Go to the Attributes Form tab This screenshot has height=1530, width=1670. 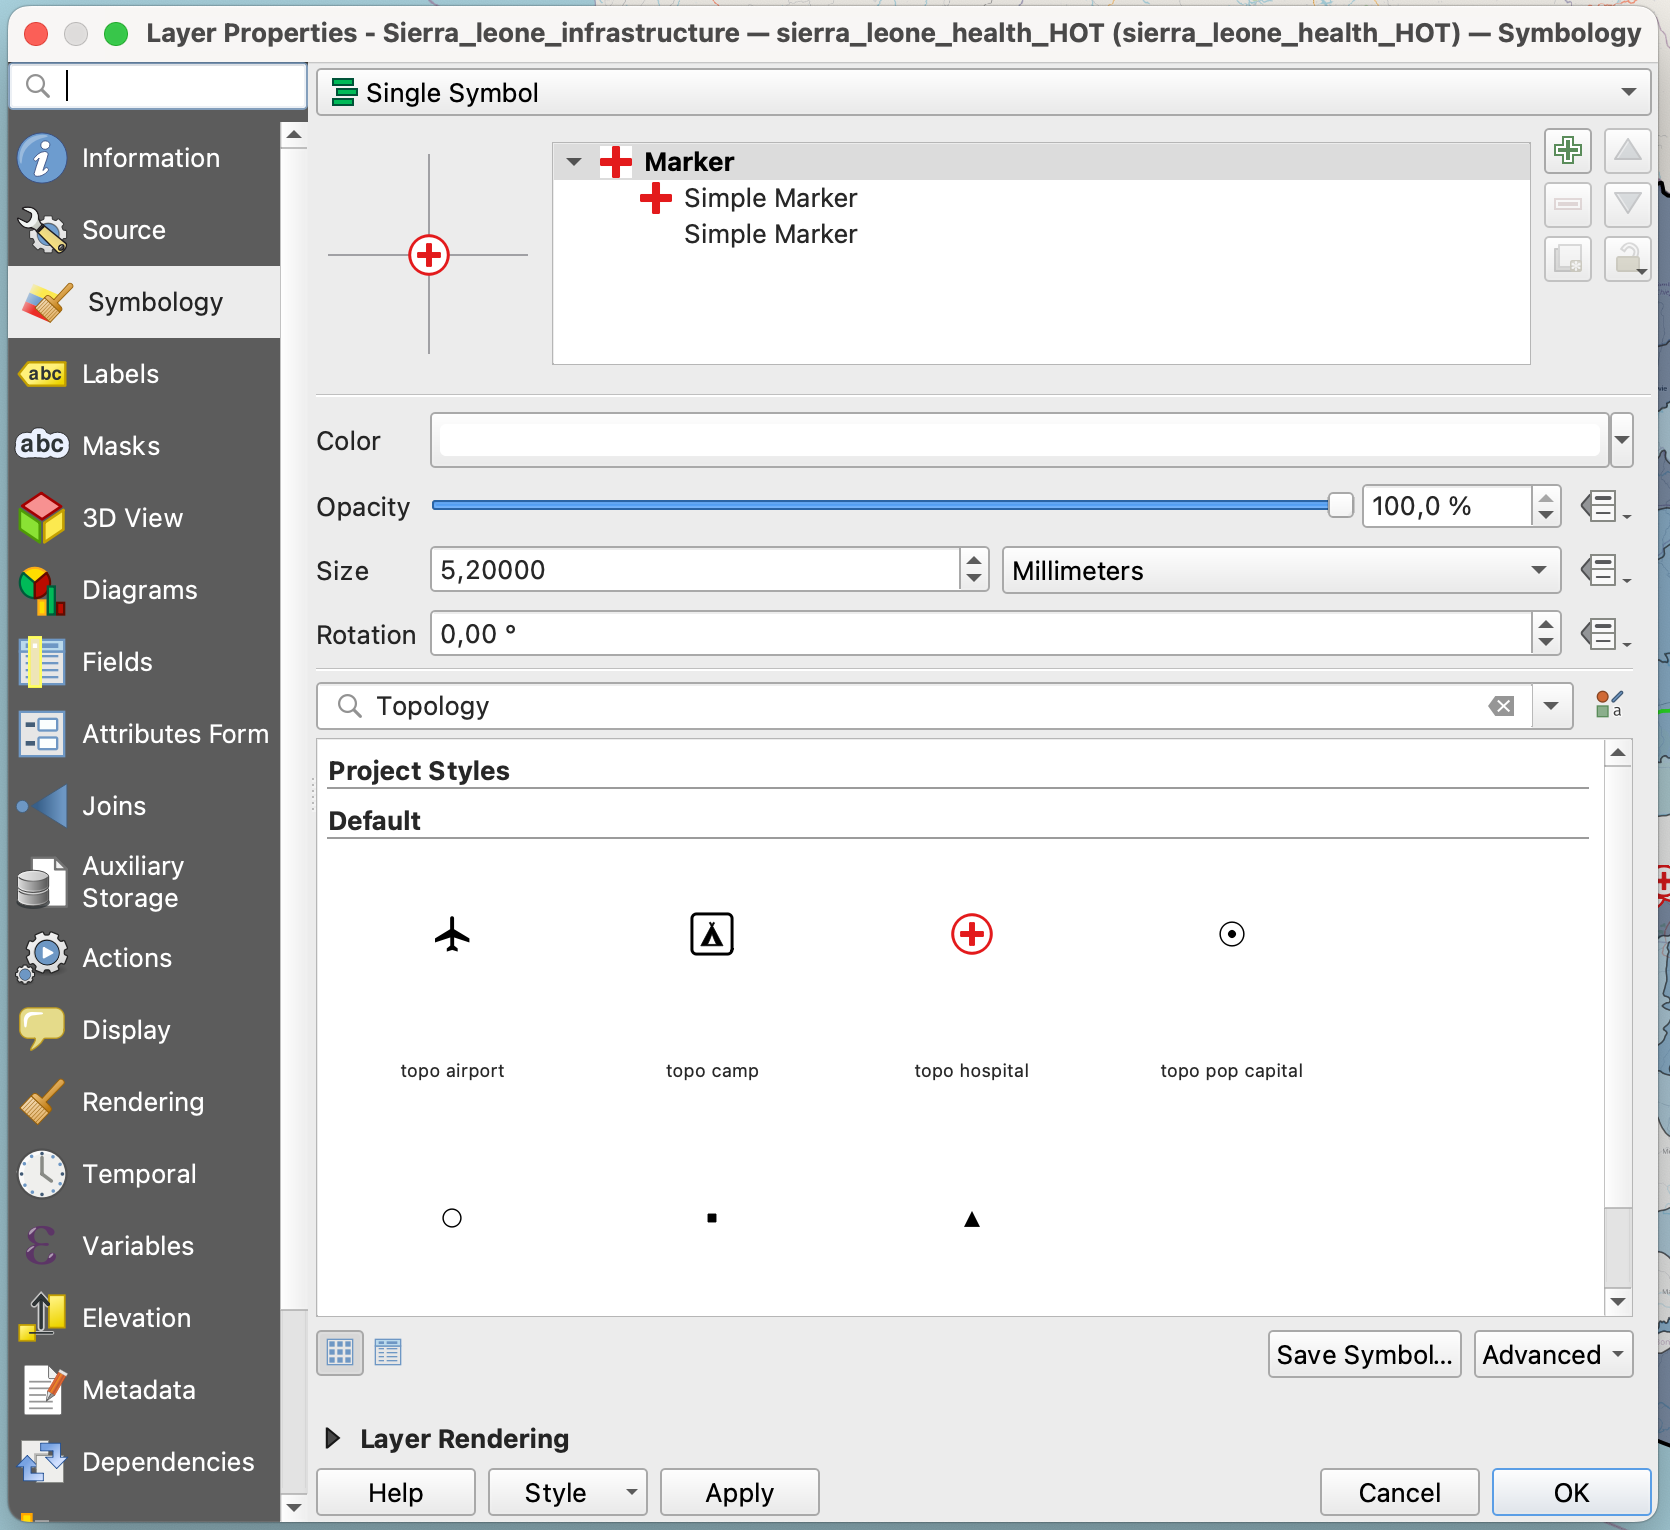[174, 734]
